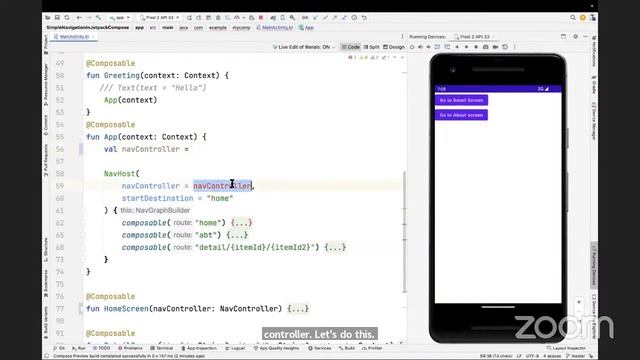Open Search Everywhere magnifier icon
The image size is (640, 360).
pyautogui.click(x=573, y=18)
